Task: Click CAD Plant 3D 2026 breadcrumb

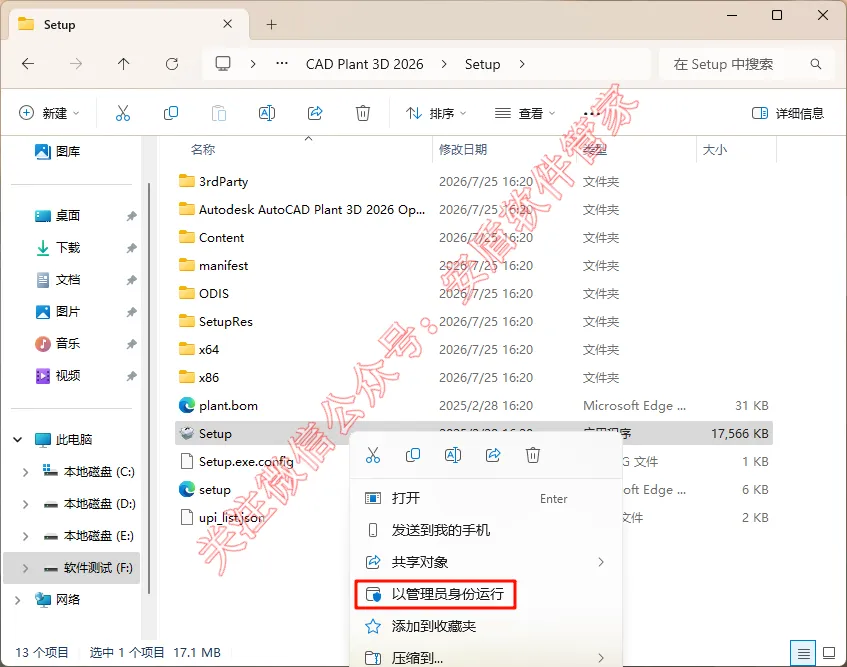Action: click(365, 64)
